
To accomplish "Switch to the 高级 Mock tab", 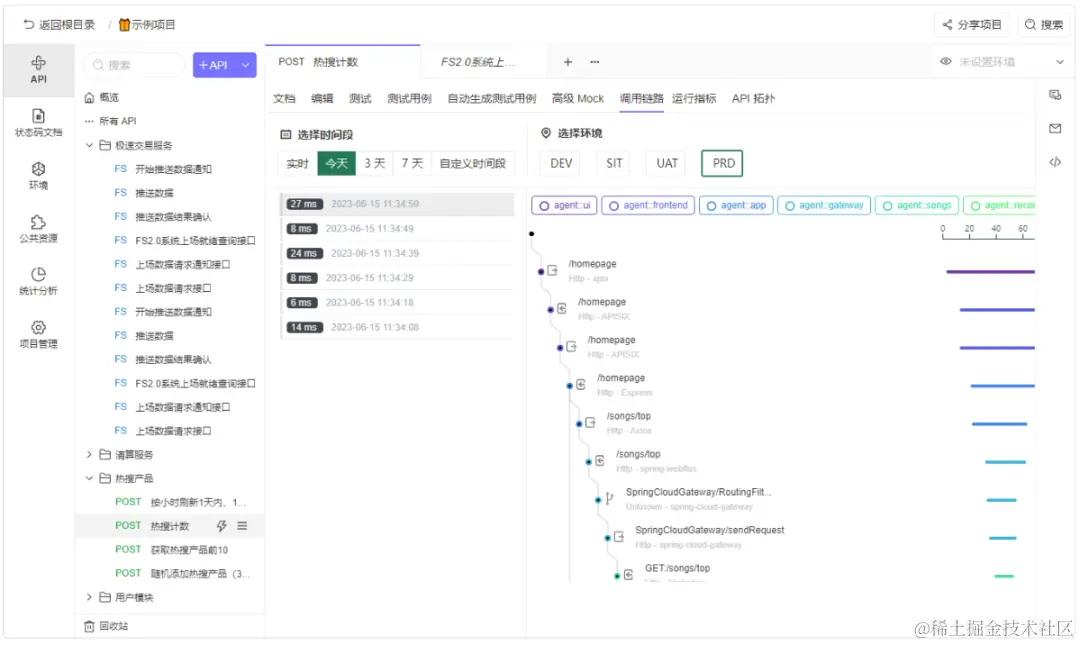I will coord(578,99).
